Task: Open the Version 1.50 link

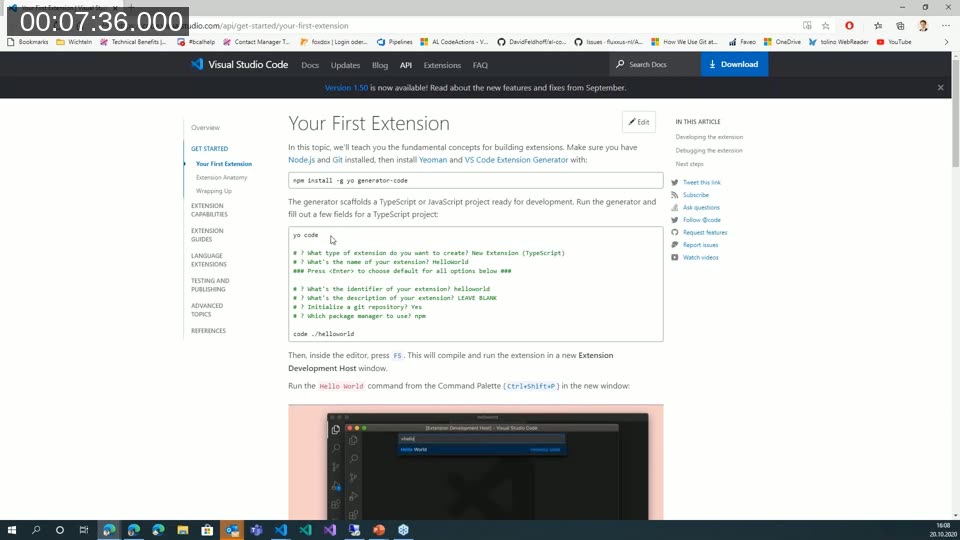Action: tap(346, 88)
